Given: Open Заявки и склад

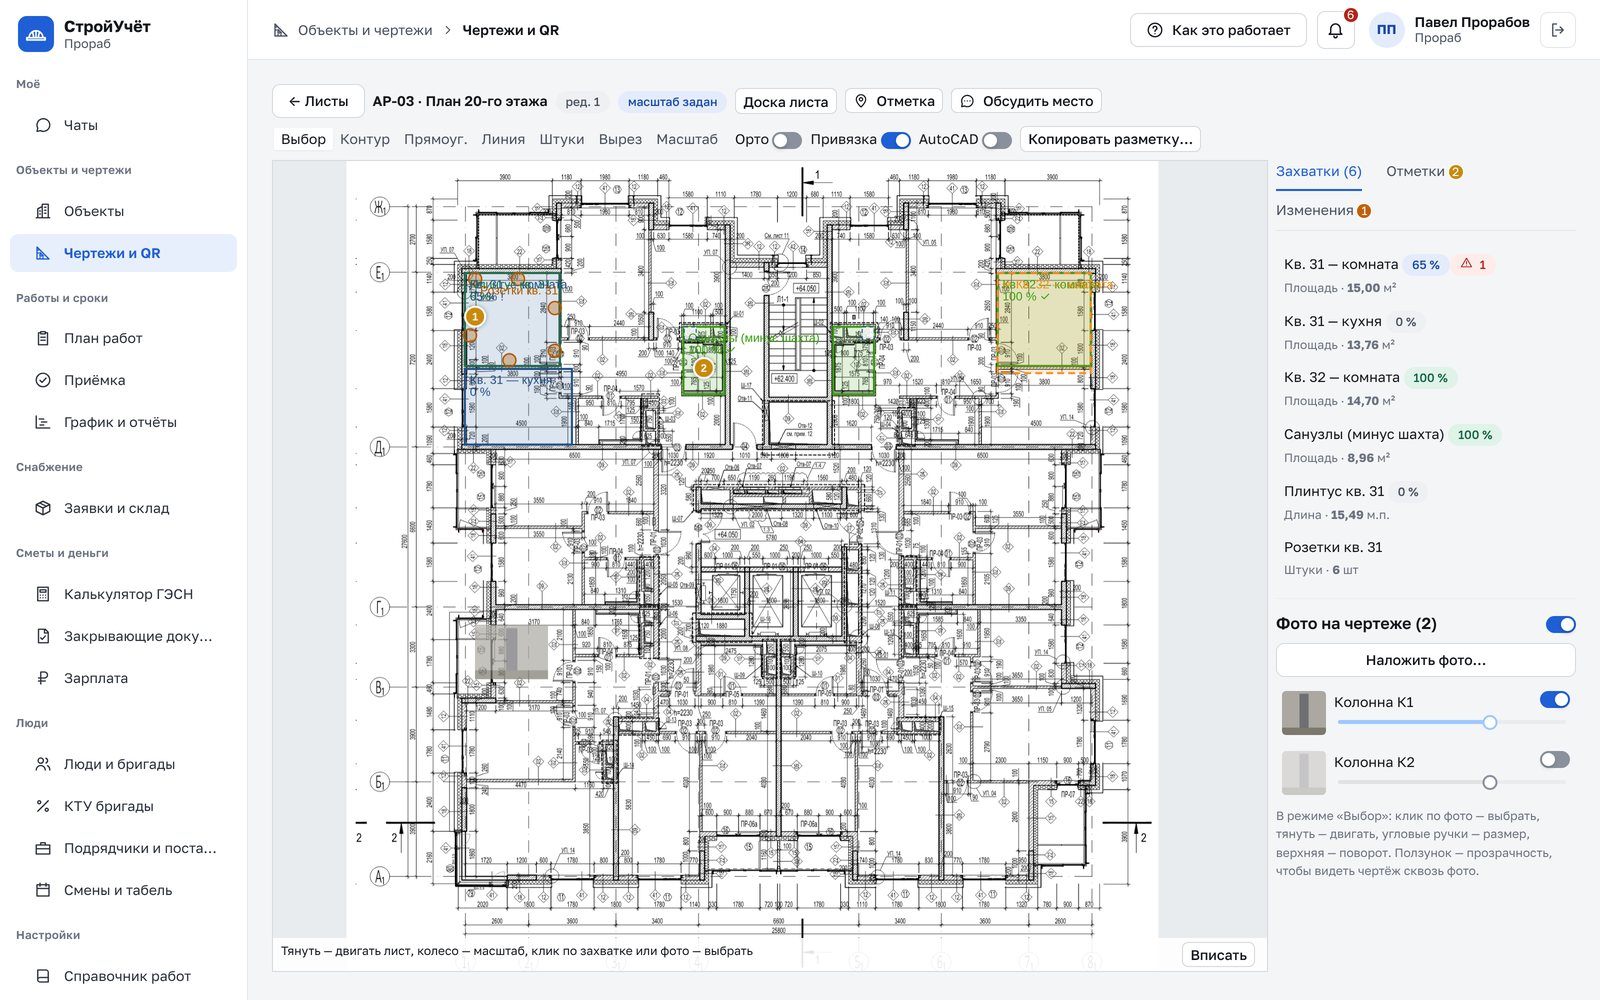Looking at the screenshot, I should coord(123,508).
